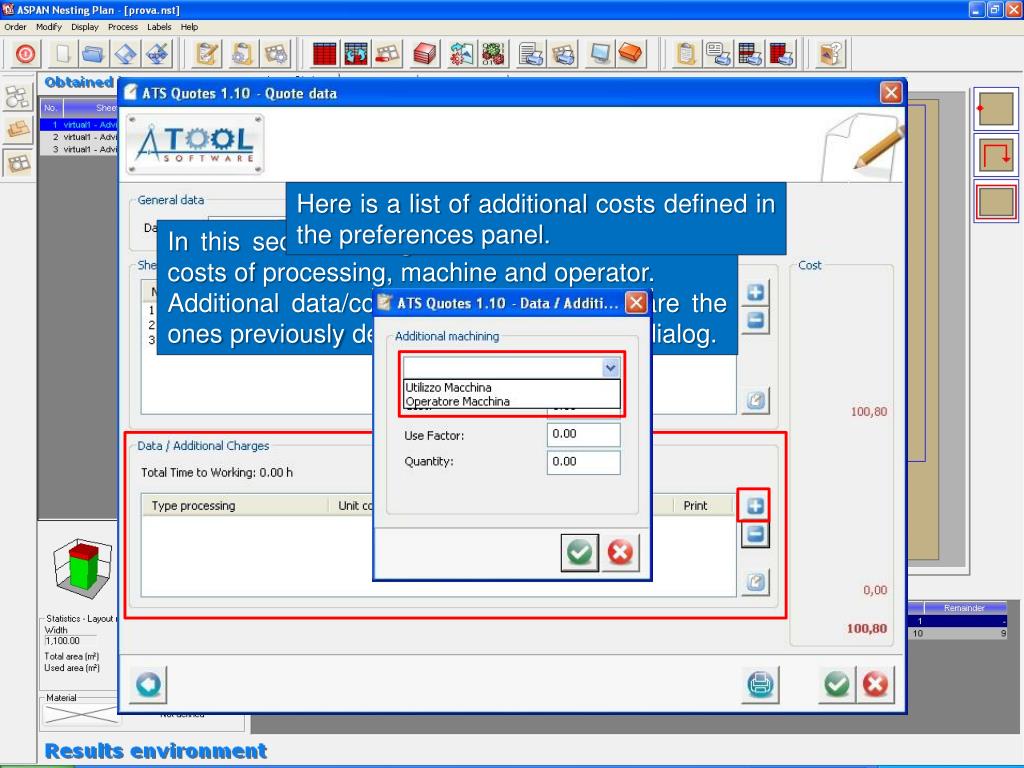Click the save diskette toolbar icon
The image size is (1024, 768).
tap(125, 54)
